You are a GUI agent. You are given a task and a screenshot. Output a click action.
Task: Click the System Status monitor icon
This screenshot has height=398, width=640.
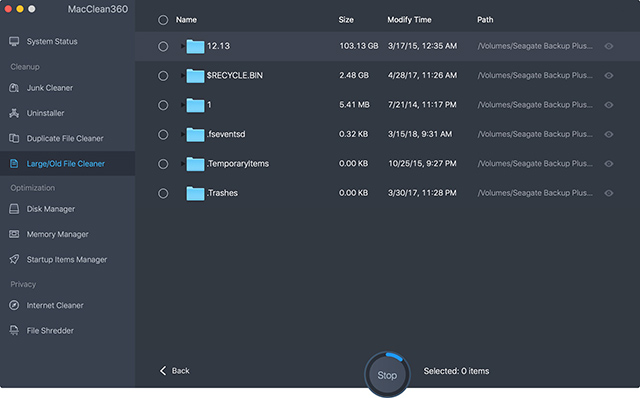pos(14,41)
